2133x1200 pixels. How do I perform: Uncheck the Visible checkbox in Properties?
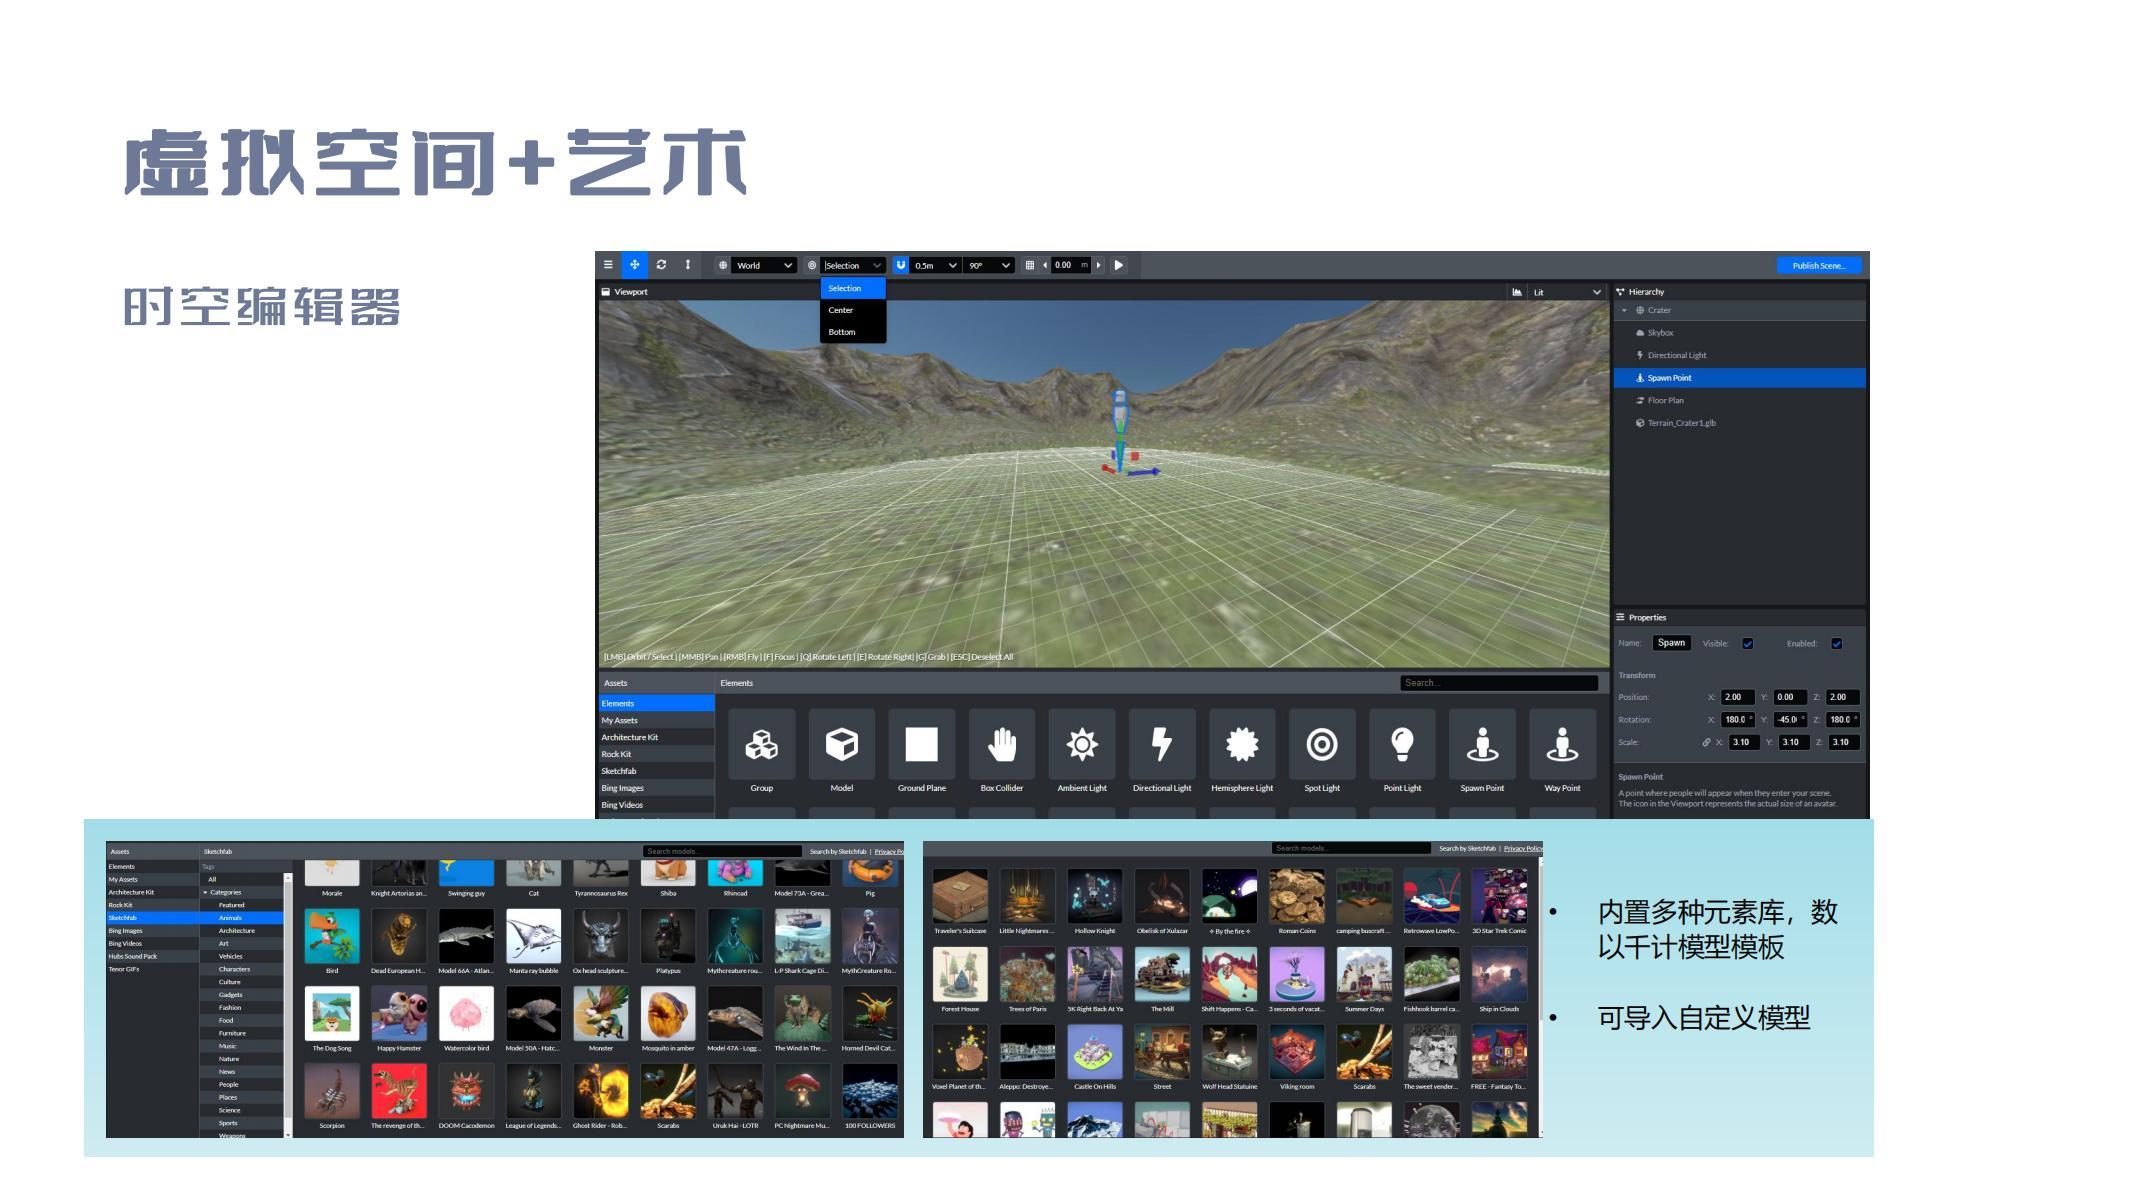coord(1748,644)
